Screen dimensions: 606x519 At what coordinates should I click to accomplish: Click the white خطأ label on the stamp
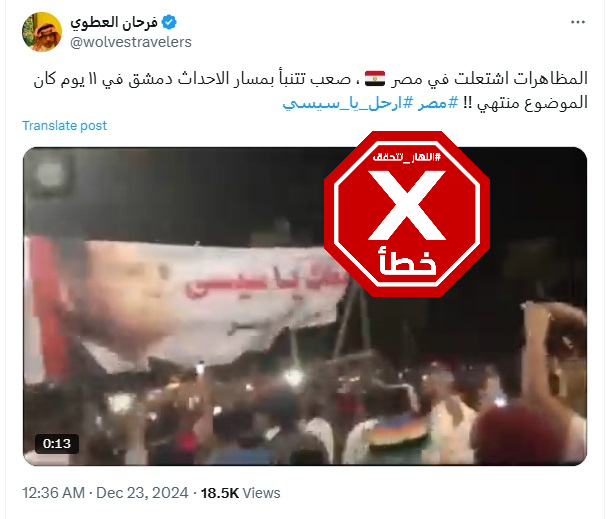click(408, 261)
